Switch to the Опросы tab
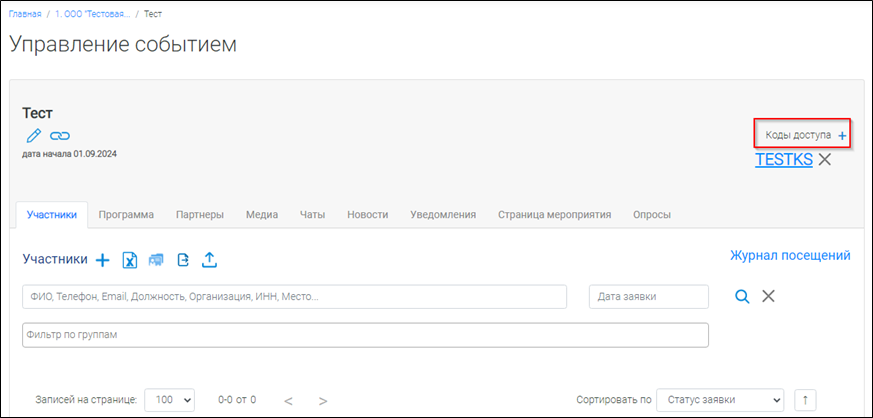This screenshot has width=873, height=418. point(652,214)
